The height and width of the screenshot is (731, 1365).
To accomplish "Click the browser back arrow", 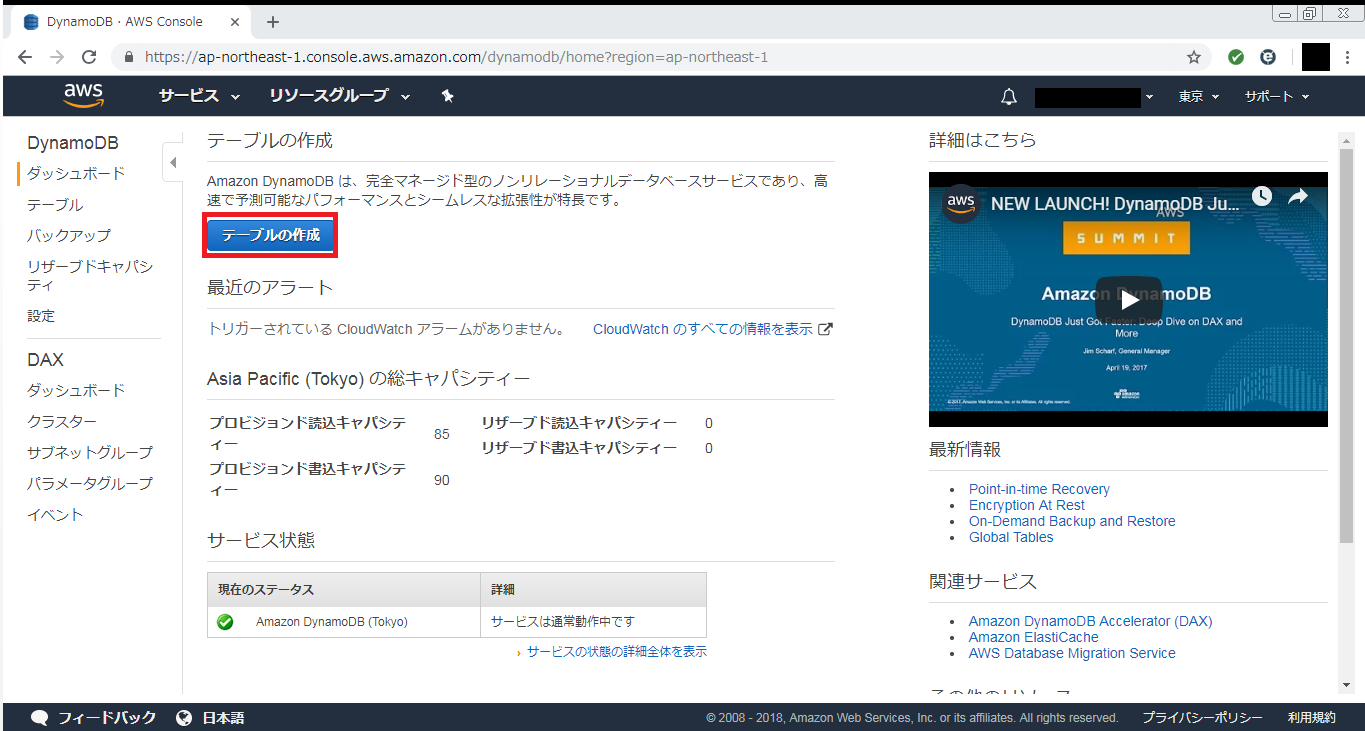I will [x=25, y=57].
